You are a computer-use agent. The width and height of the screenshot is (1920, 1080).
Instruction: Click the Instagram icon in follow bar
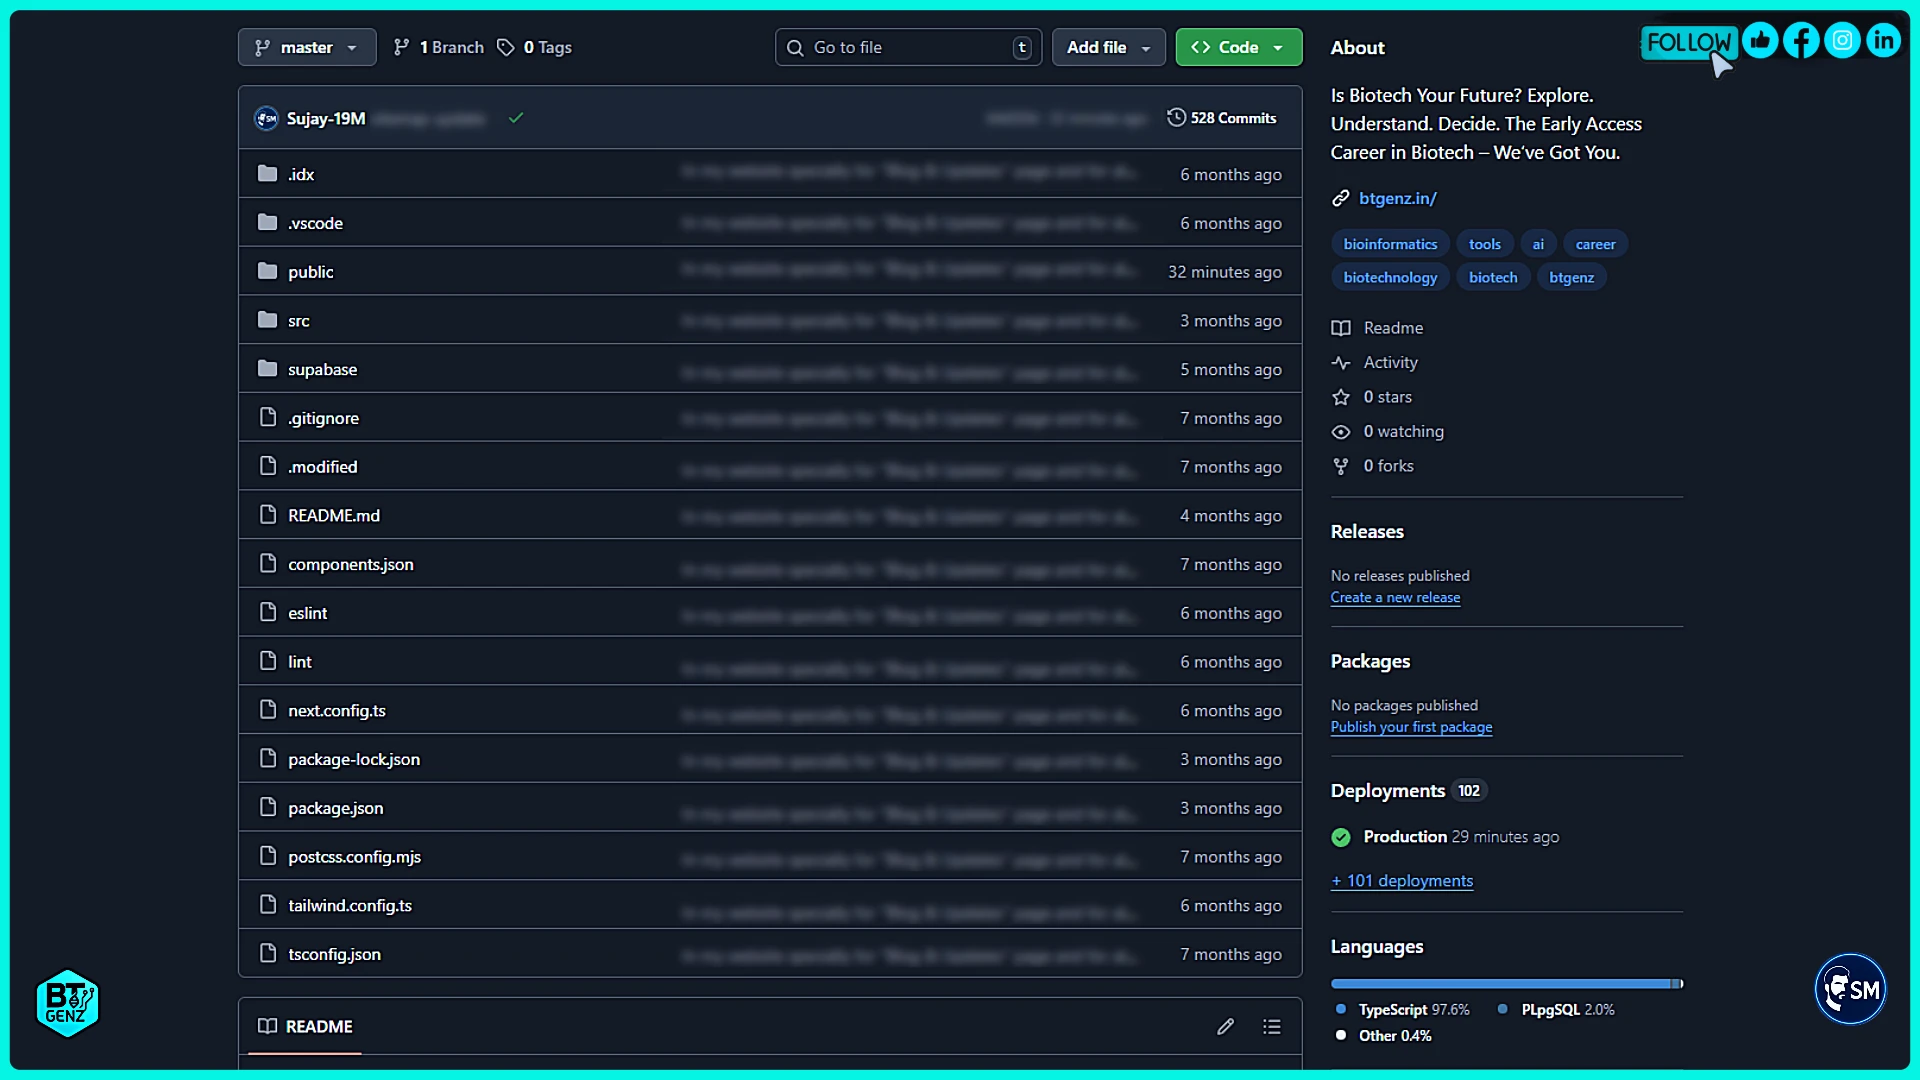(x=1842, y=41)
